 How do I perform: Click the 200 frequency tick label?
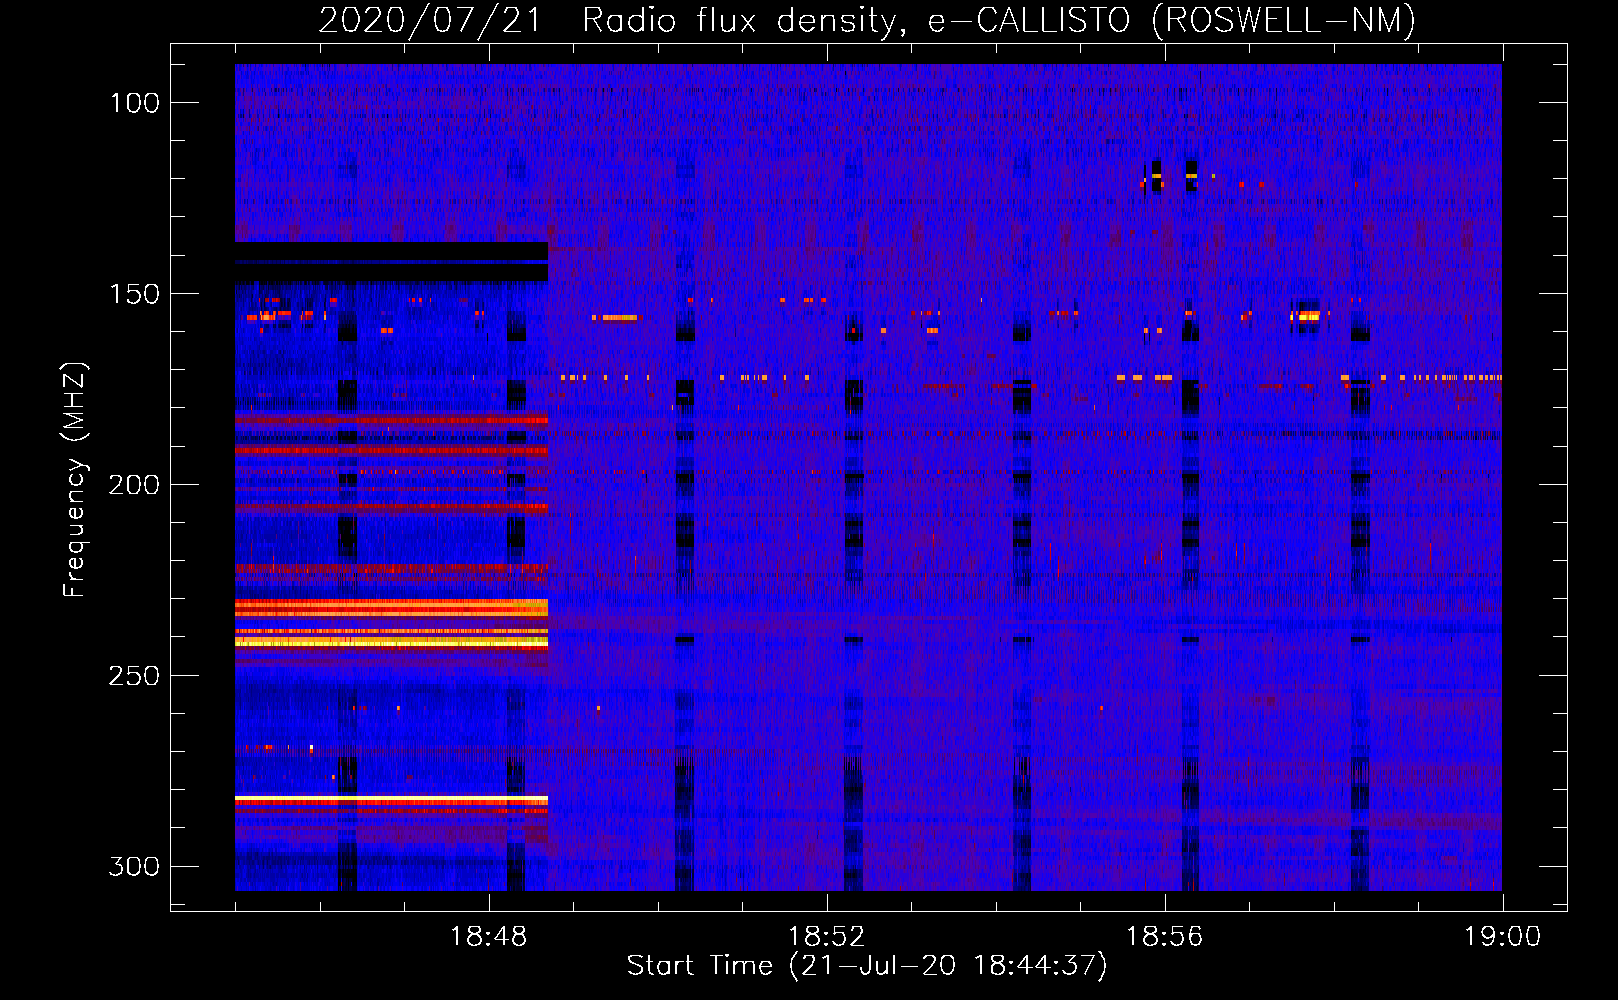(x=134, y=485)
